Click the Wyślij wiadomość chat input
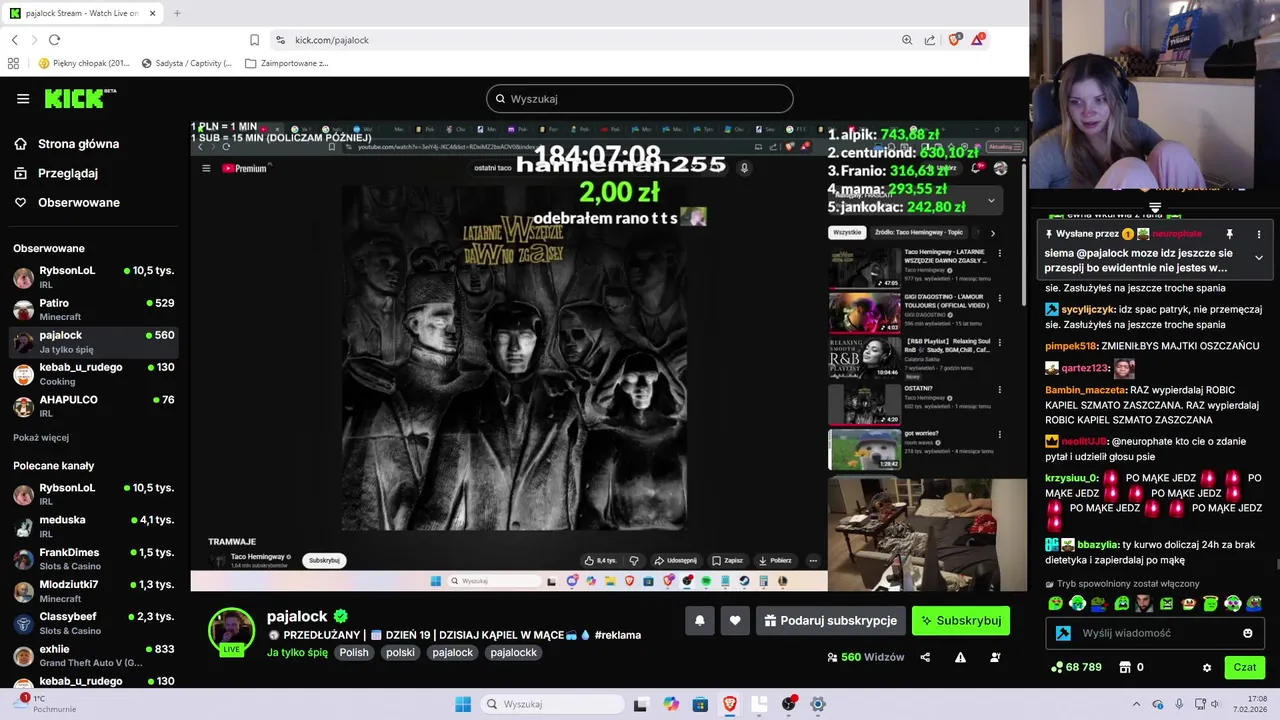The height and width of the screenshot is (720, 1280). pyautogui.click(x=1155, y=633)
